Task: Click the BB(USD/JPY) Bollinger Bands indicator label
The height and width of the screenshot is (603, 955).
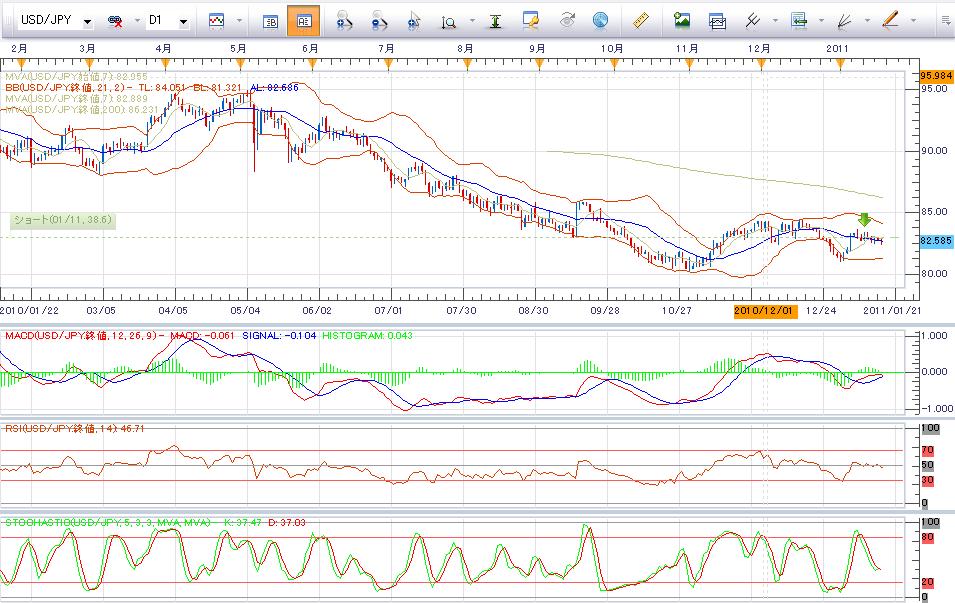Action: (60, 87)
